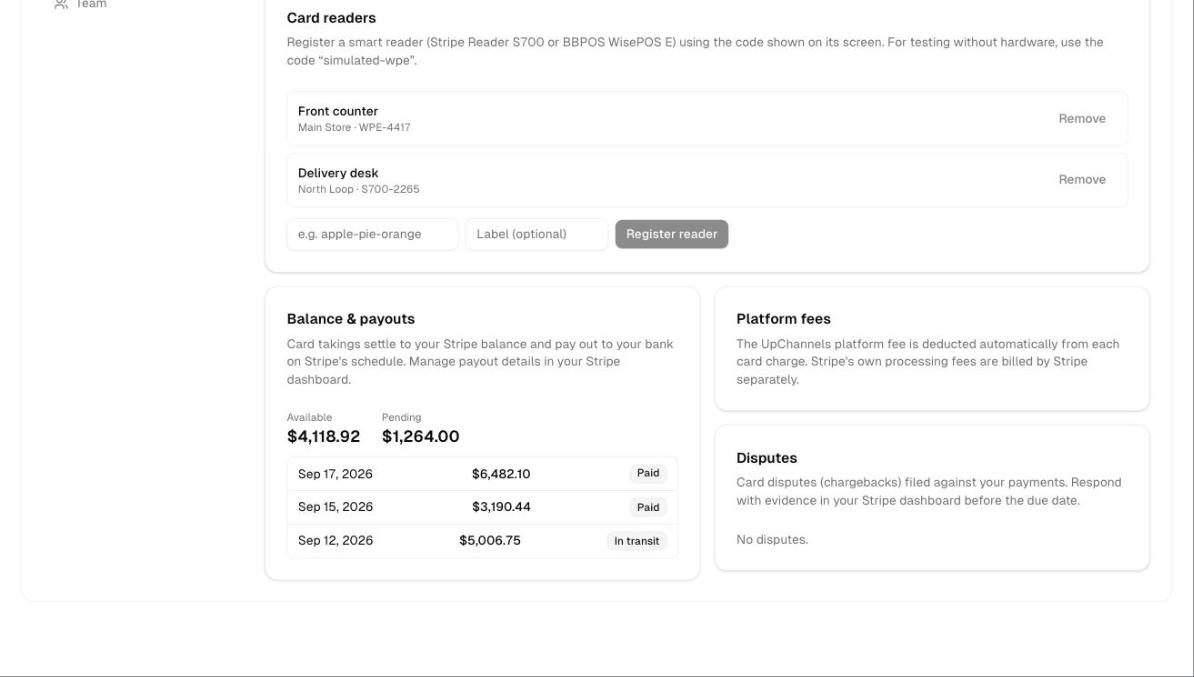Click the Team people icon
Viewport: 1194px width, 677px height.
(61, 4)
